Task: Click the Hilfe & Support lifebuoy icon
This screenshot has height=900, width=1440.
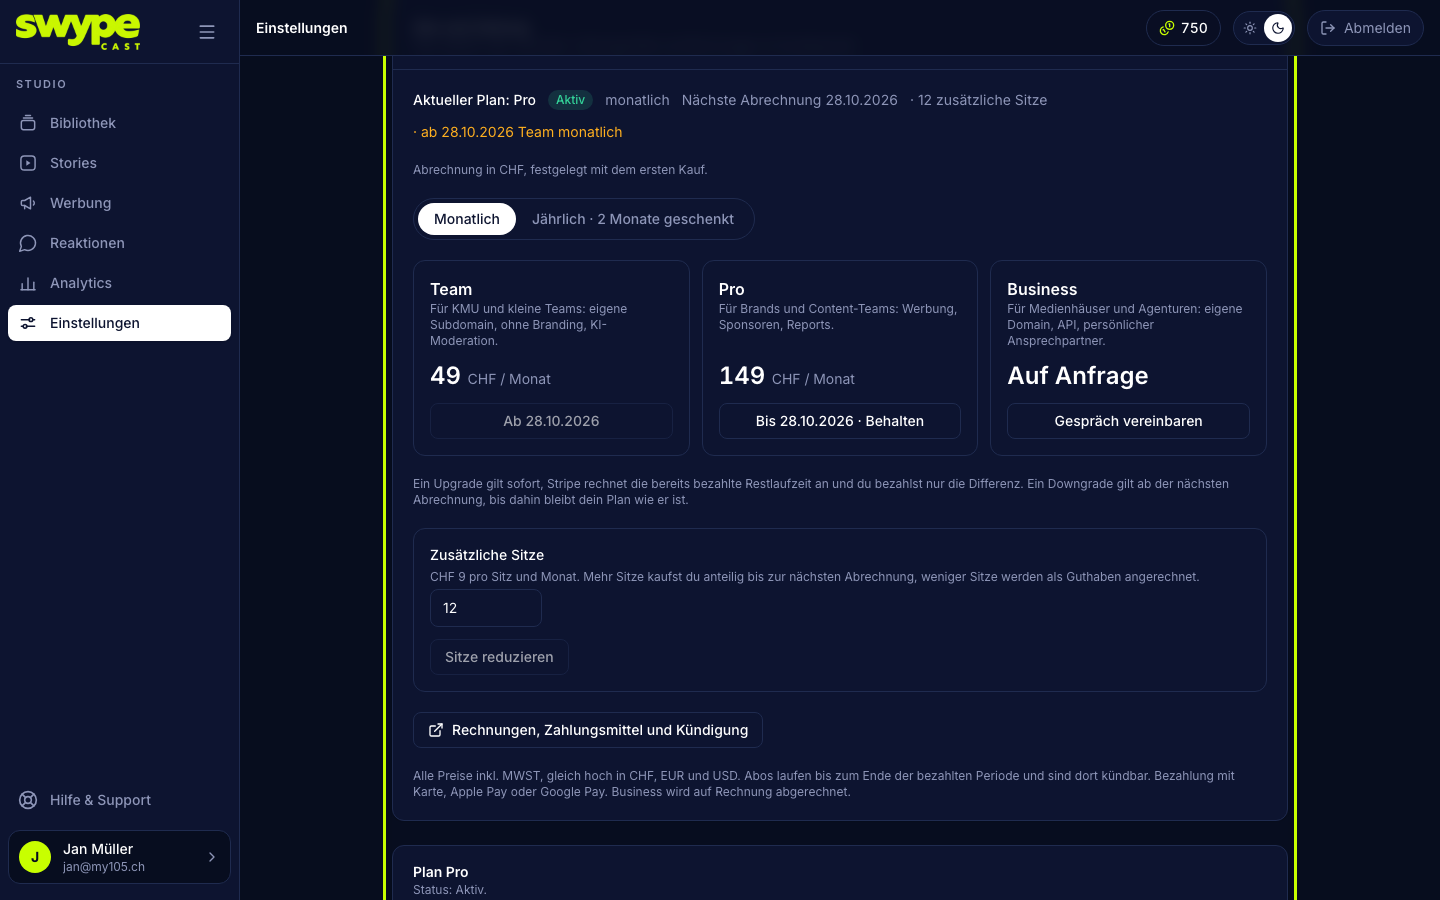Action: [x=28, y=800]
